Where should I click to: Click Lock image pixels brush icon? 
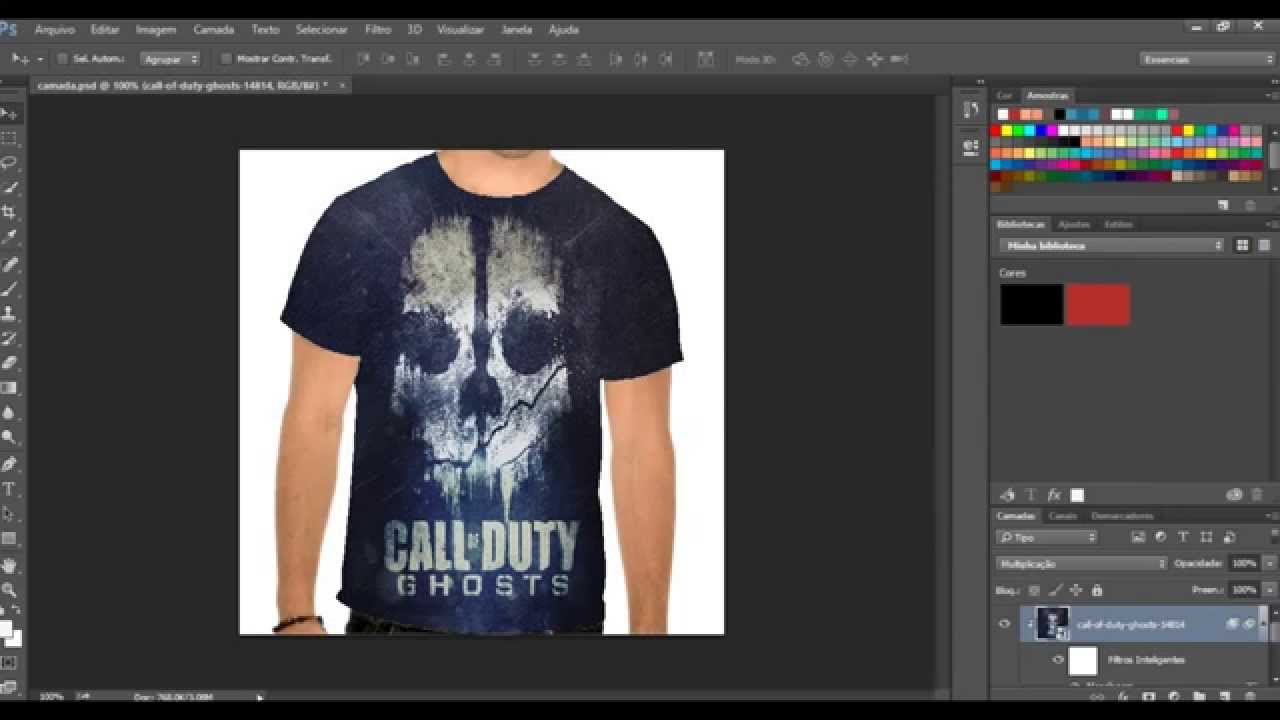(1055, 591)
